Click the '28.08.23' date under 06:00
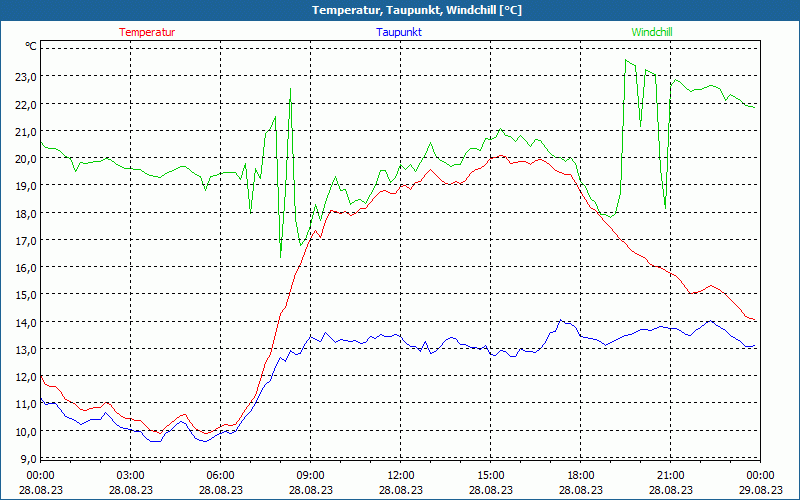The image size is (800, 500). click(220, 490)
